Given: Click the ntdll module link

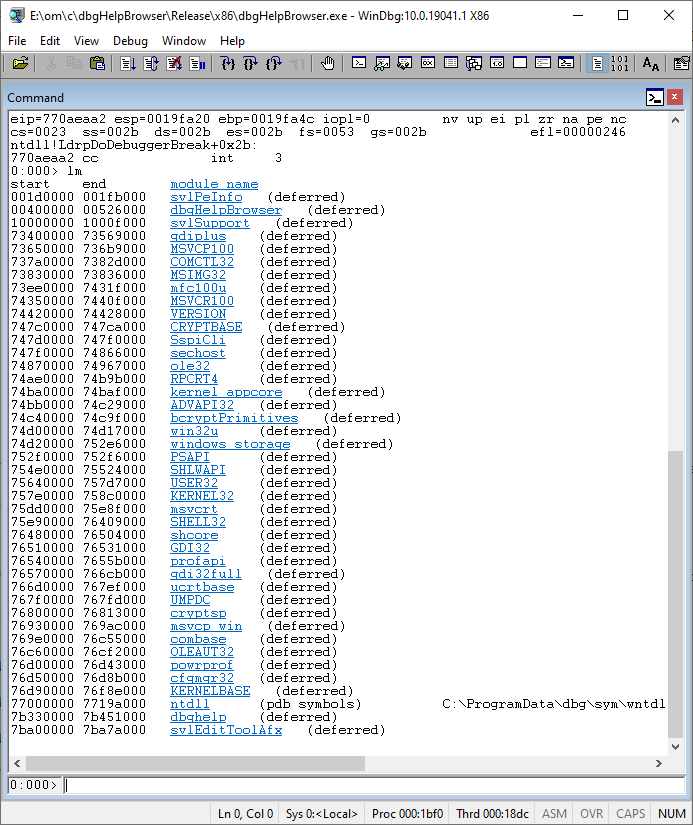Looking at the screenshot, I should pos(190,704).
